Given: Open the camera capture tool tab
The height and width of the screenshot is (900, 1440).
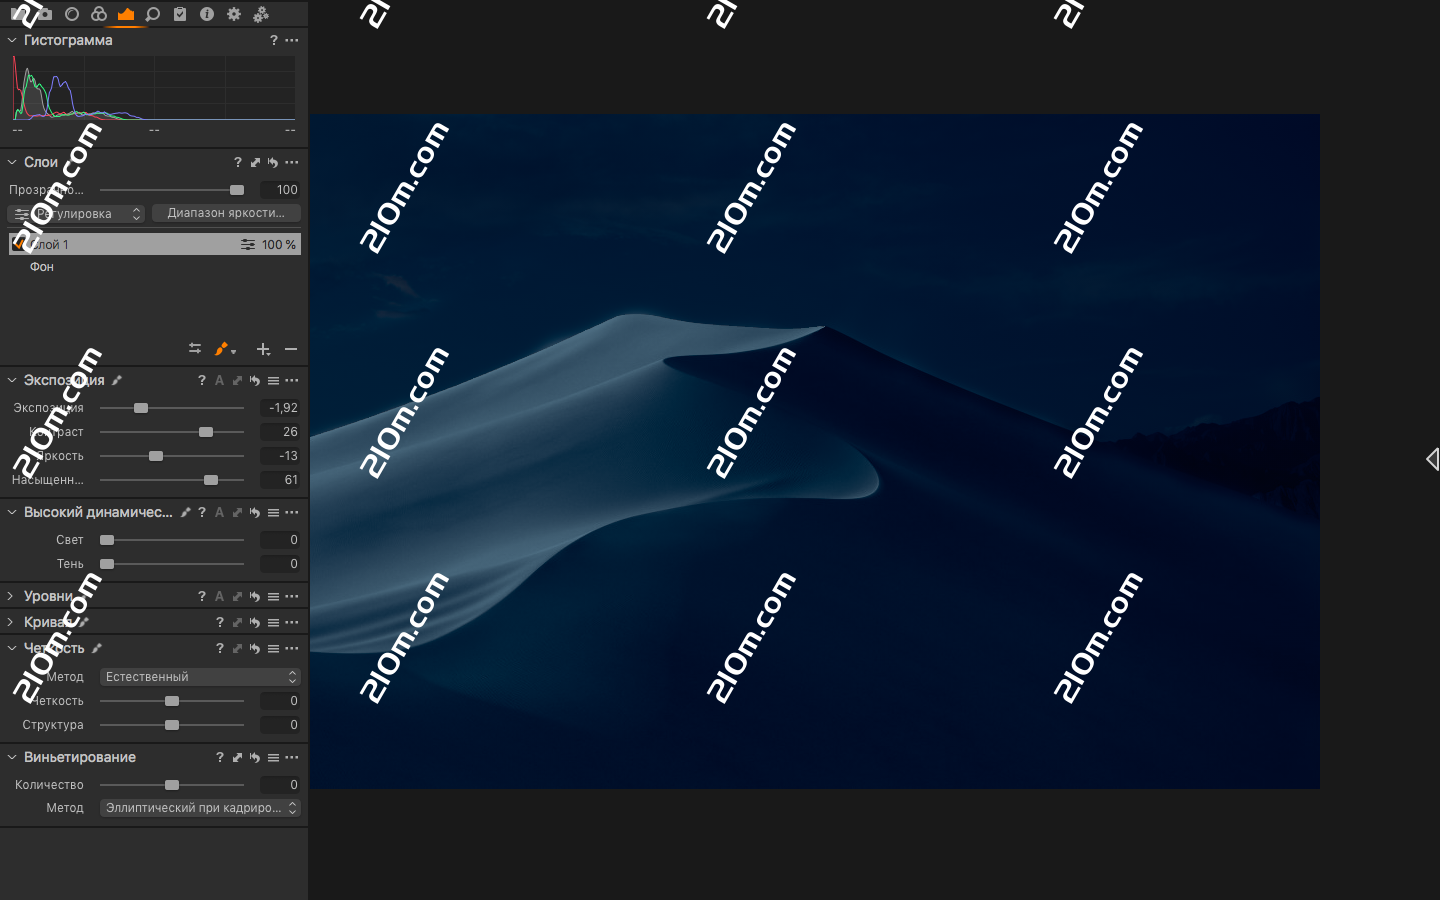Looking at the screenshot, I should pos(43,14).
